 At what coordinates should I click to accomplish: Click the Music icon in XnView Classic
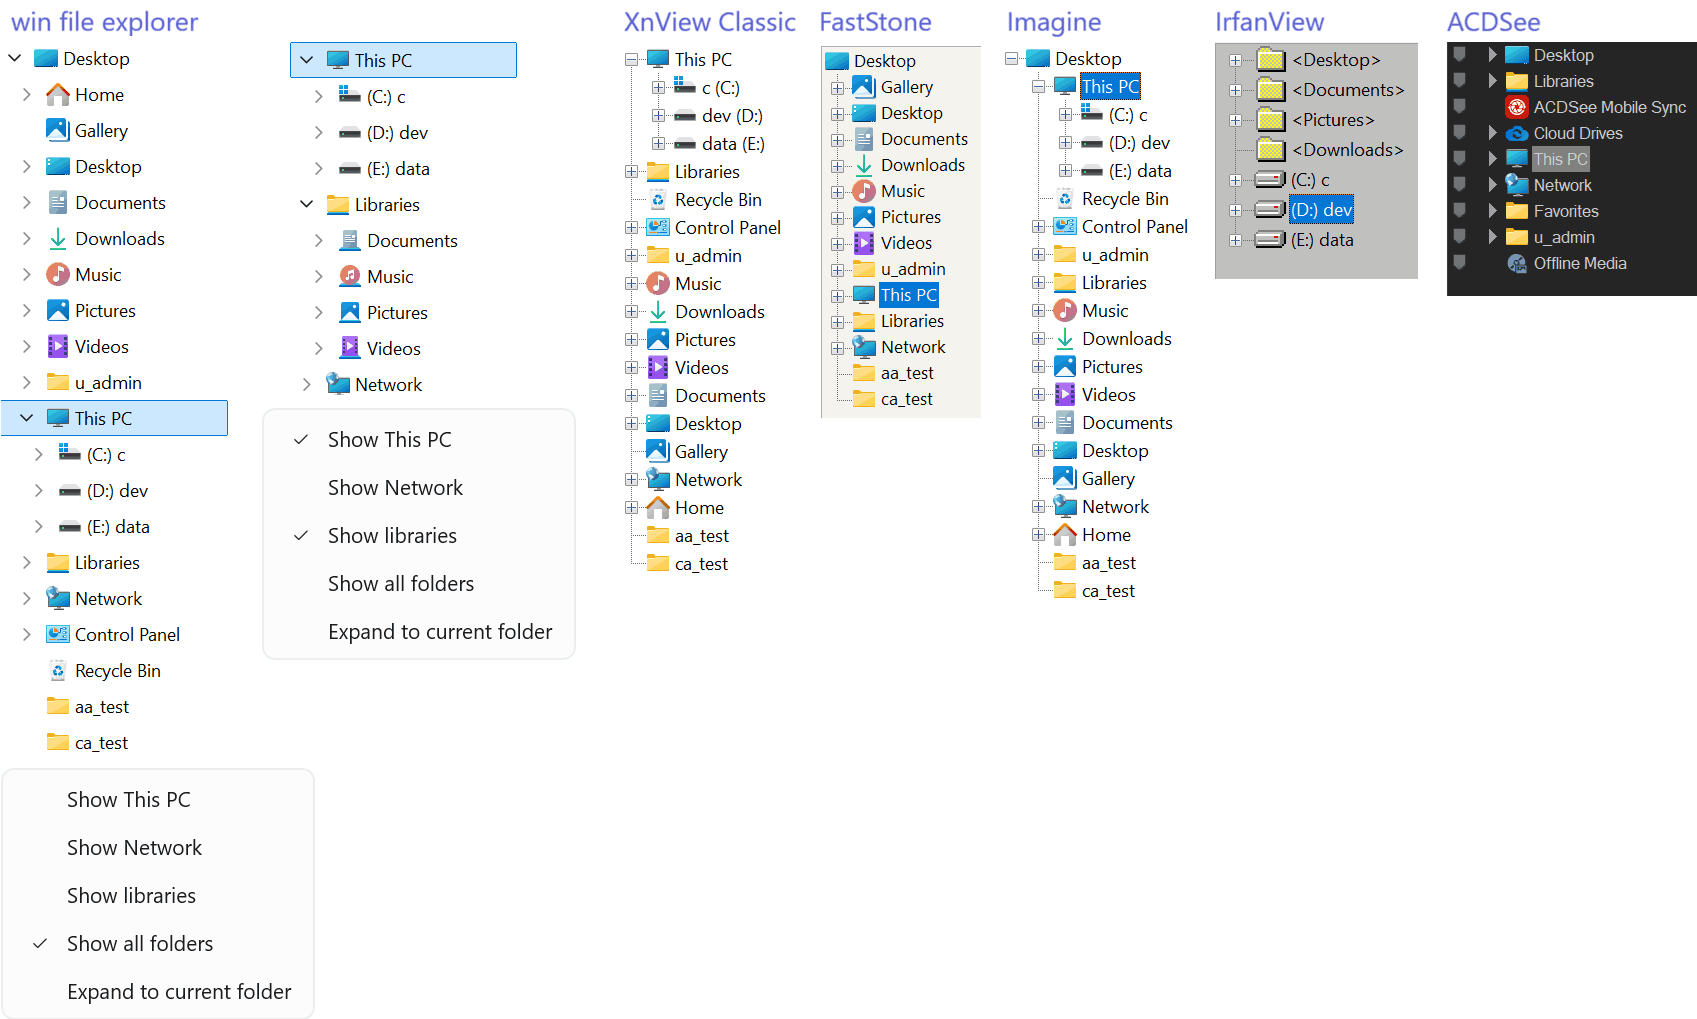click(x=658, y=284)
